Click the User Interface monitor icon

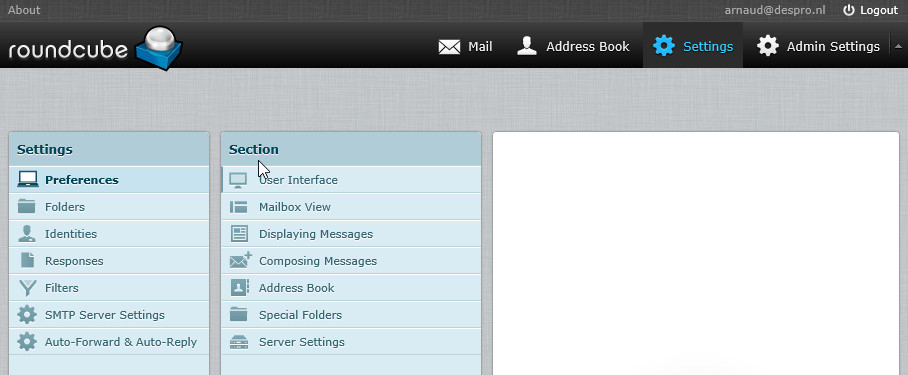click(x=238, y=180)
